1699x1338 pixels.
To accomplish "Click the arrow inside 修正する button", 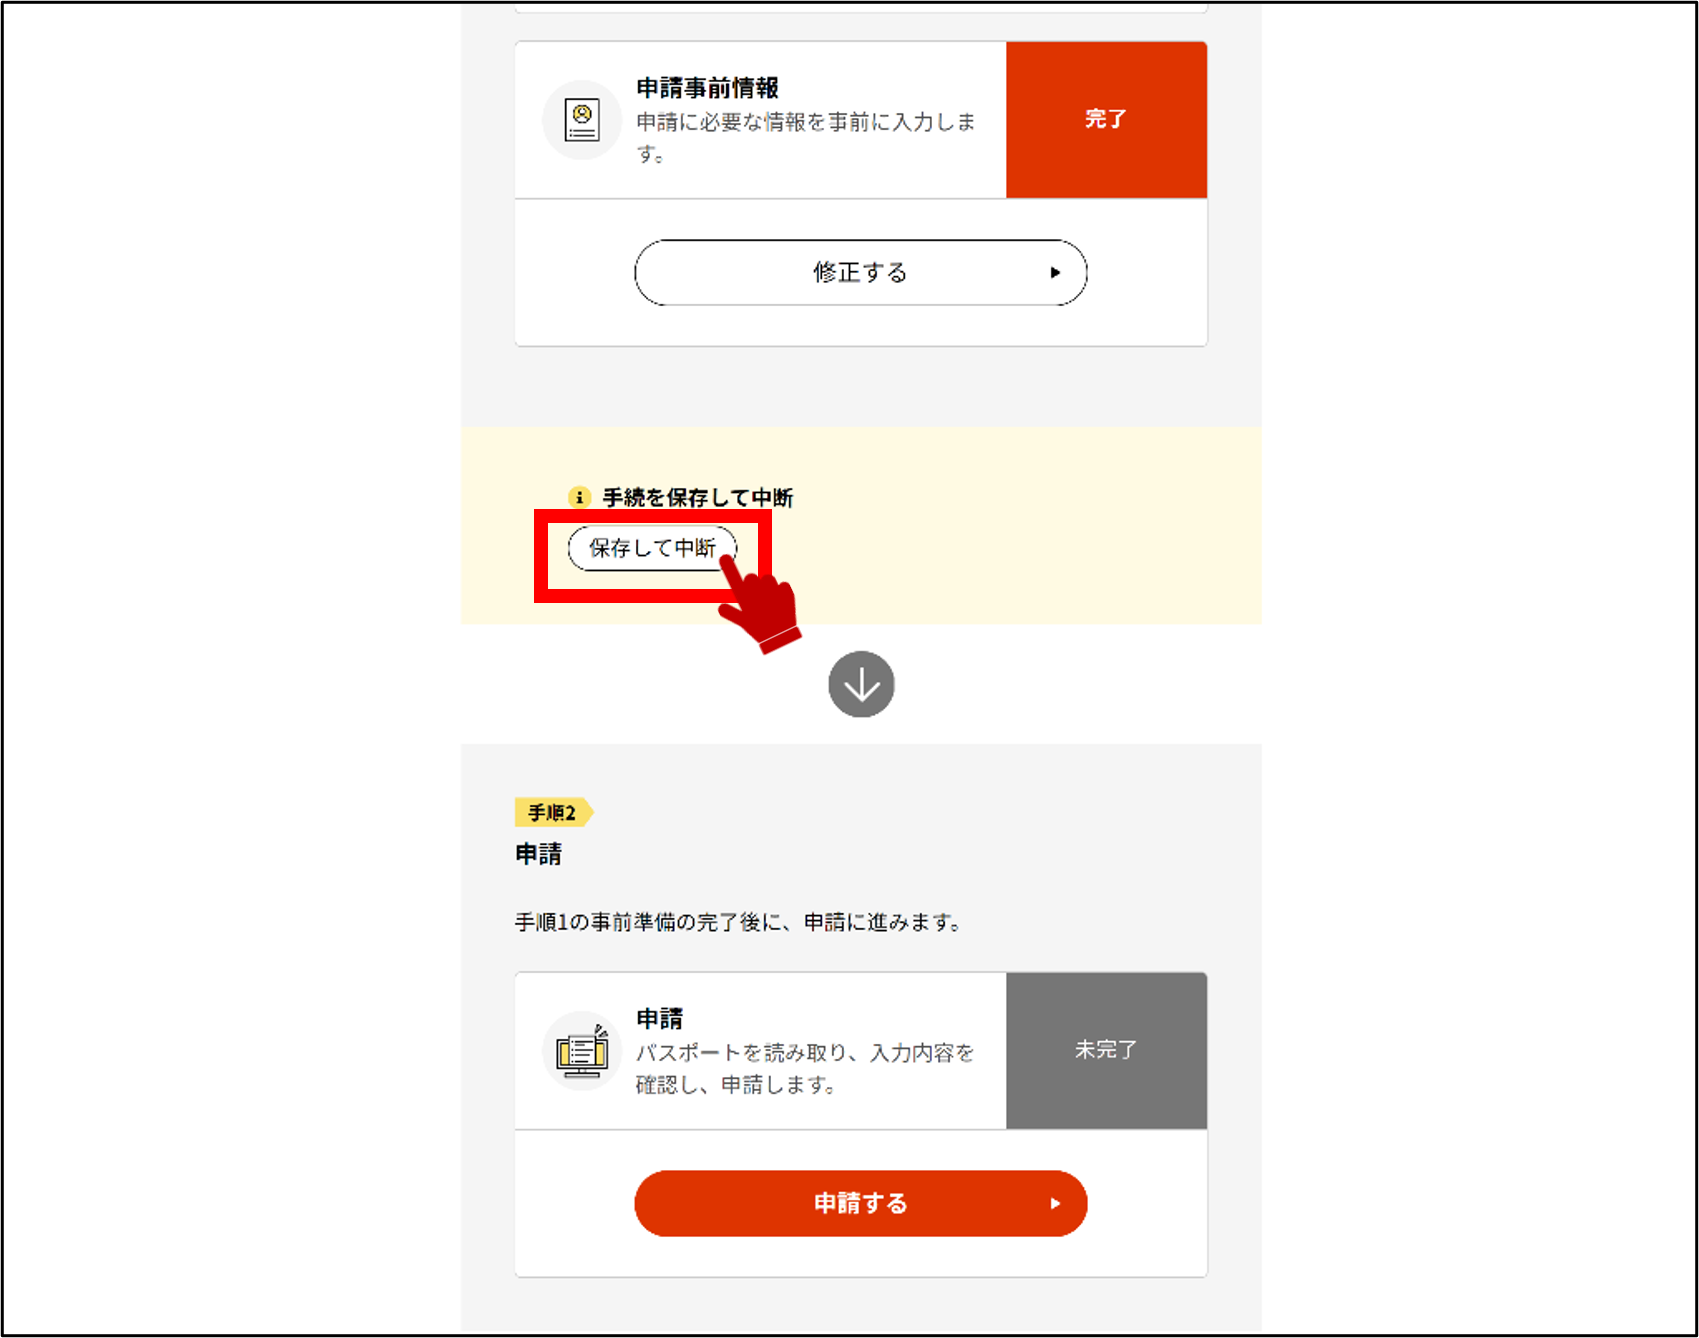I will click(x=1055, y=272).
